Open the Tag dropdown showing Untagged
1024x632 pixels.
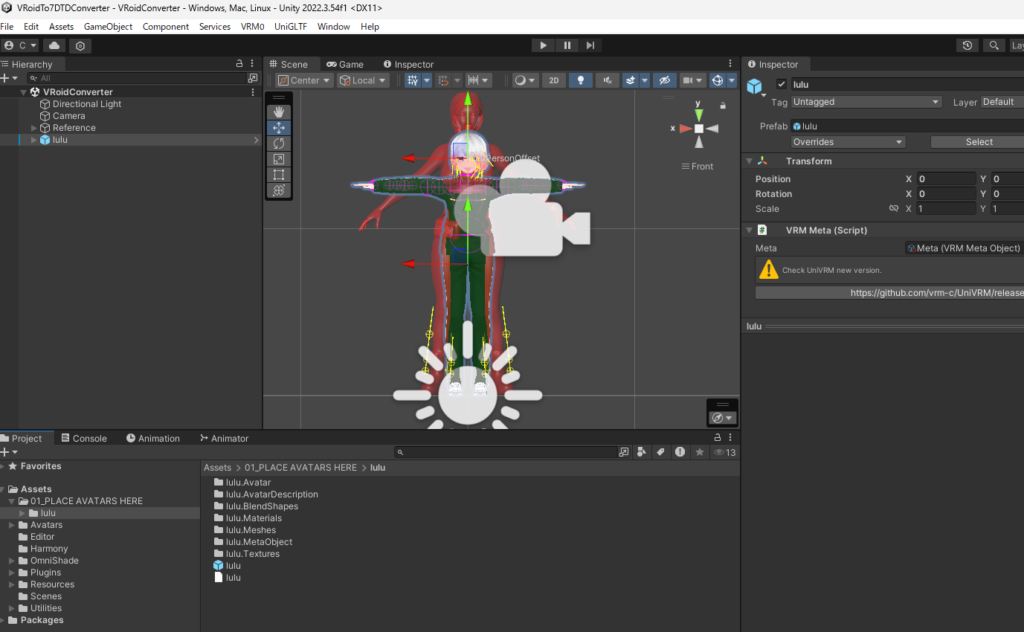point(866,102)
